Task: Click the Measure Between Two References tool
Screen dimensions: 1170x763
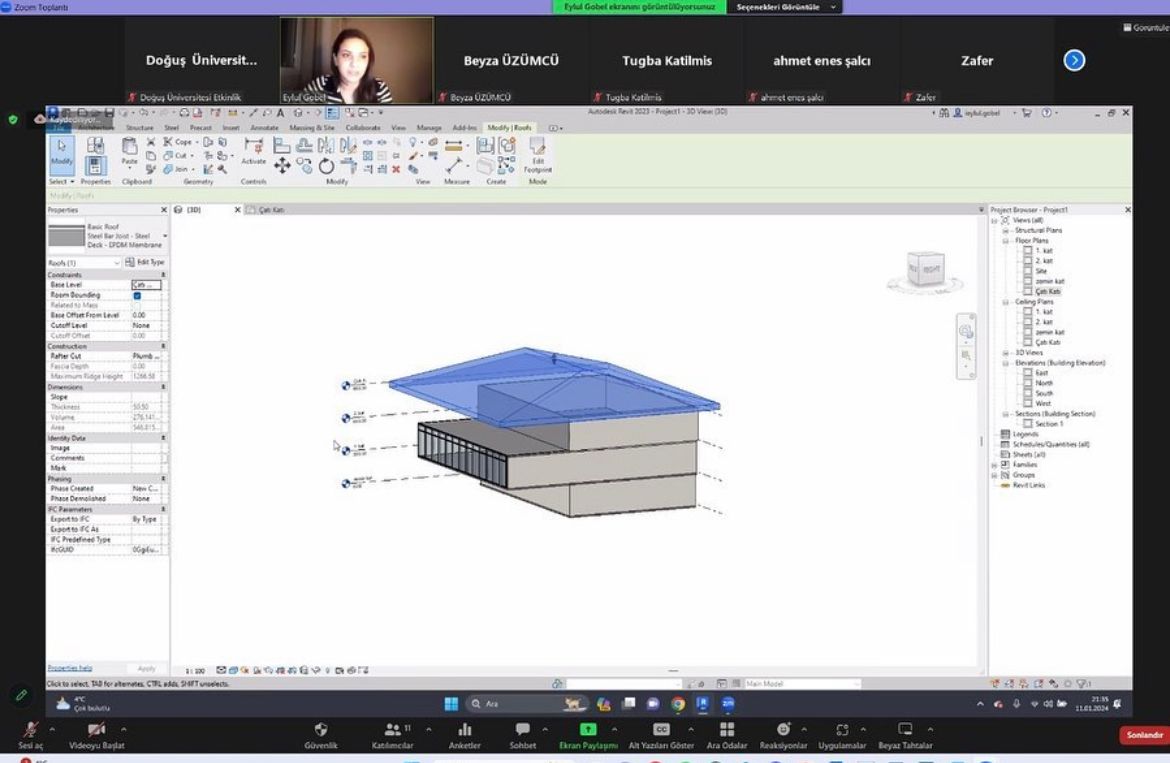Action: tap(454, 145)
